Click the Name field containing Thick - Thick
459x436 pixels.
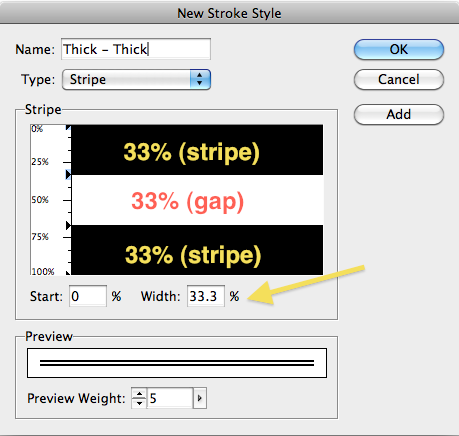(136, 49)
